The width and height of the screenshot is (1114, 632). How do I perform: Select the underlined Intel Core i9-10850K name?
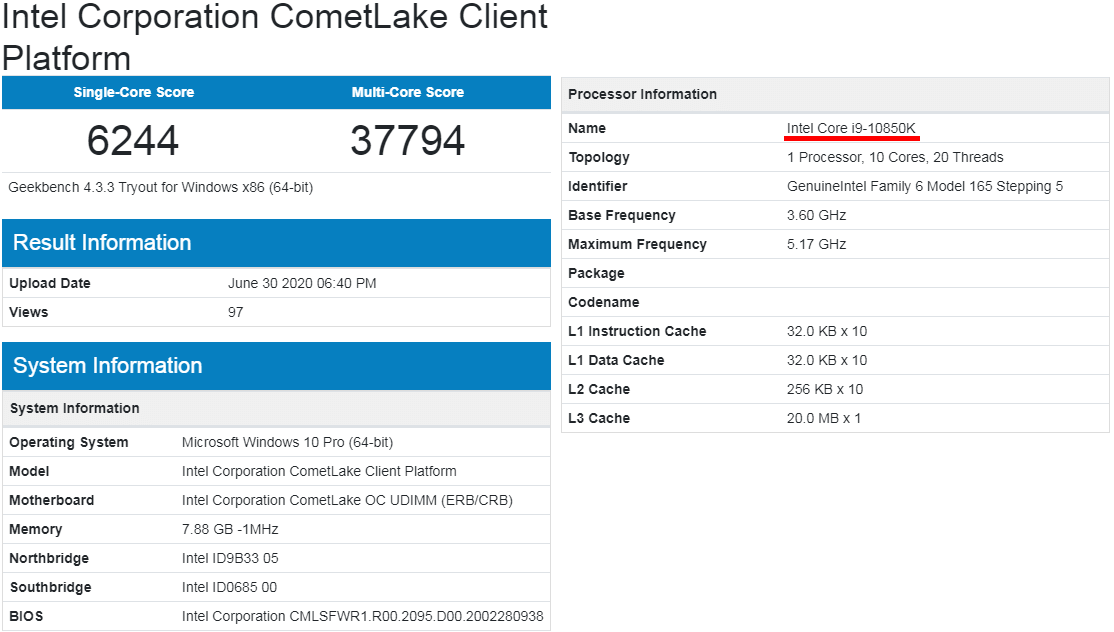point(851,129)
